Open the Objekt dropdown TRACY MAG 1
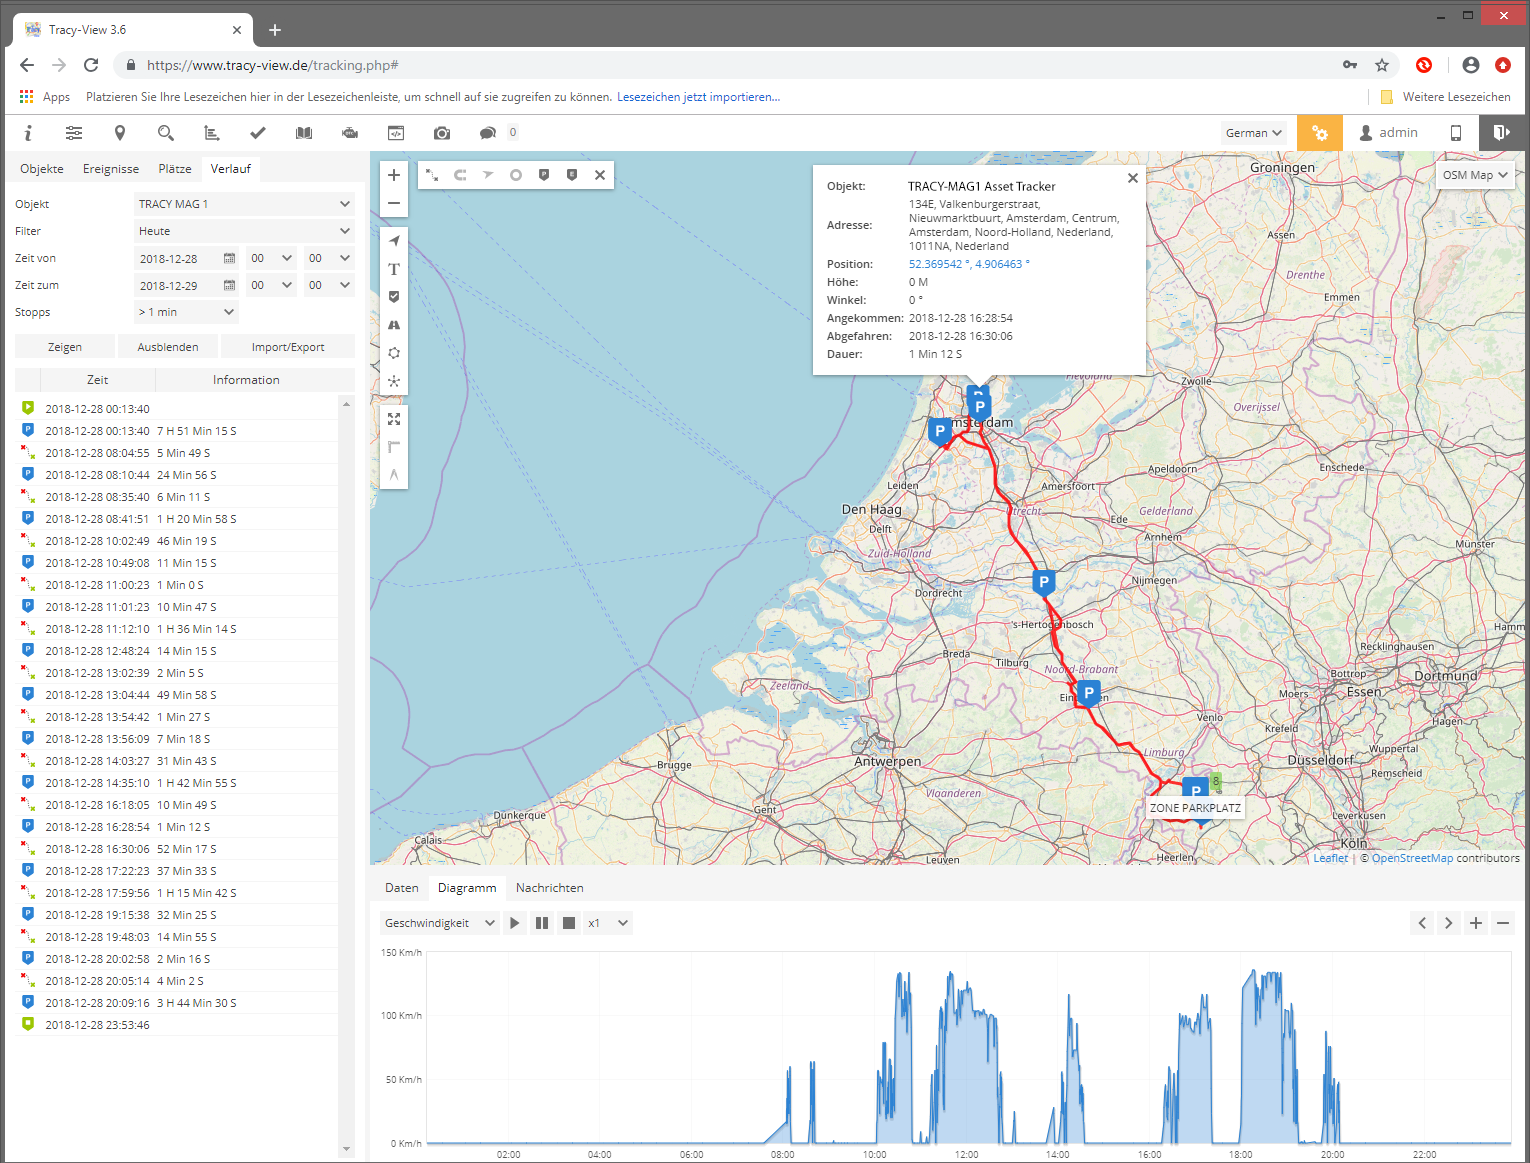1530x1163 pixels. point(244,204)
